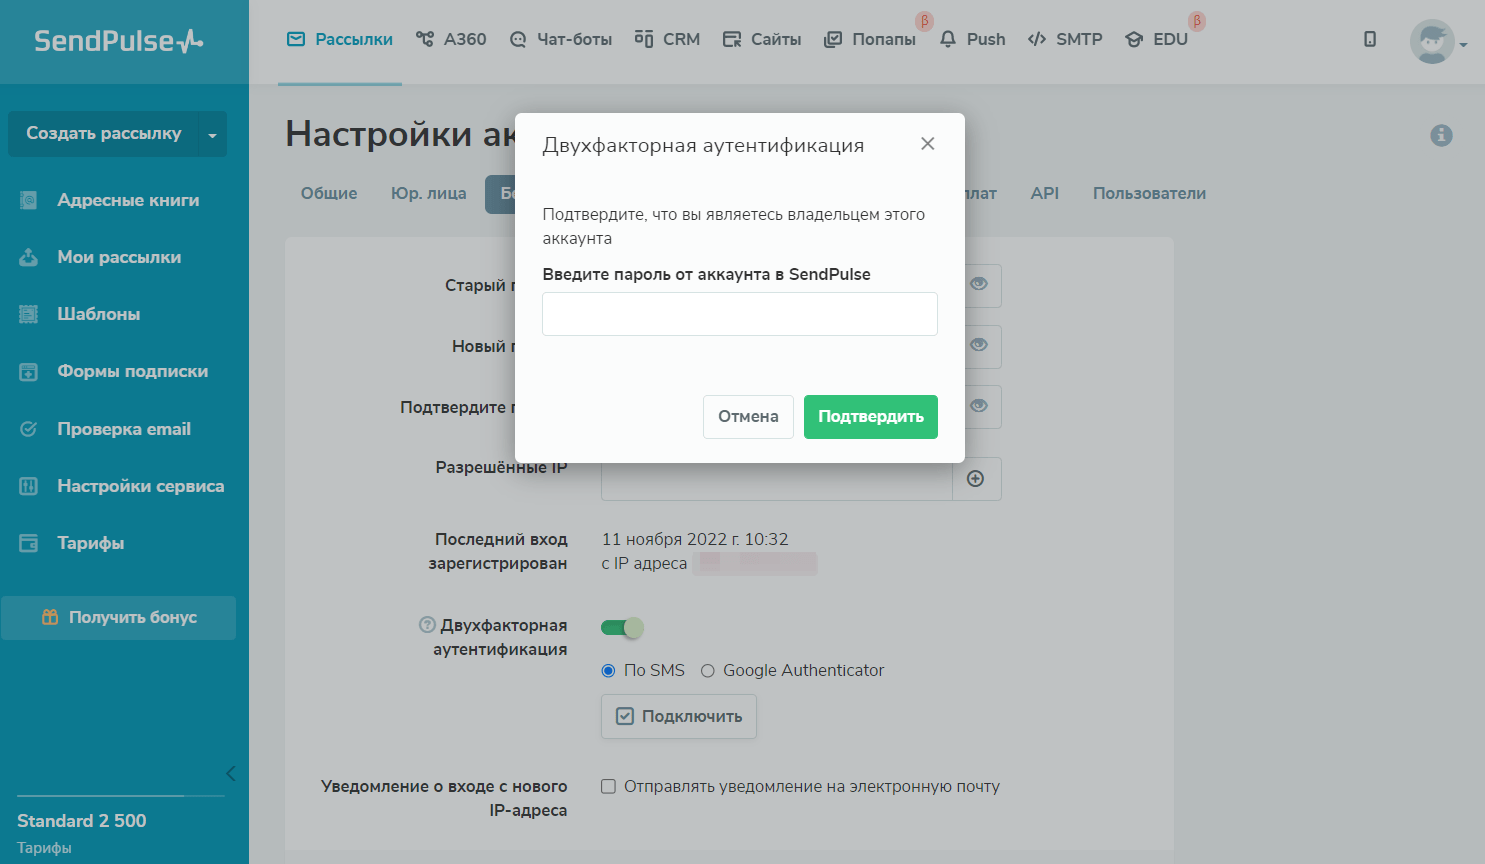Viewport: 1485px width, 864px height.
Task: Click the password input field in the dialog
Action: point(739,313)
